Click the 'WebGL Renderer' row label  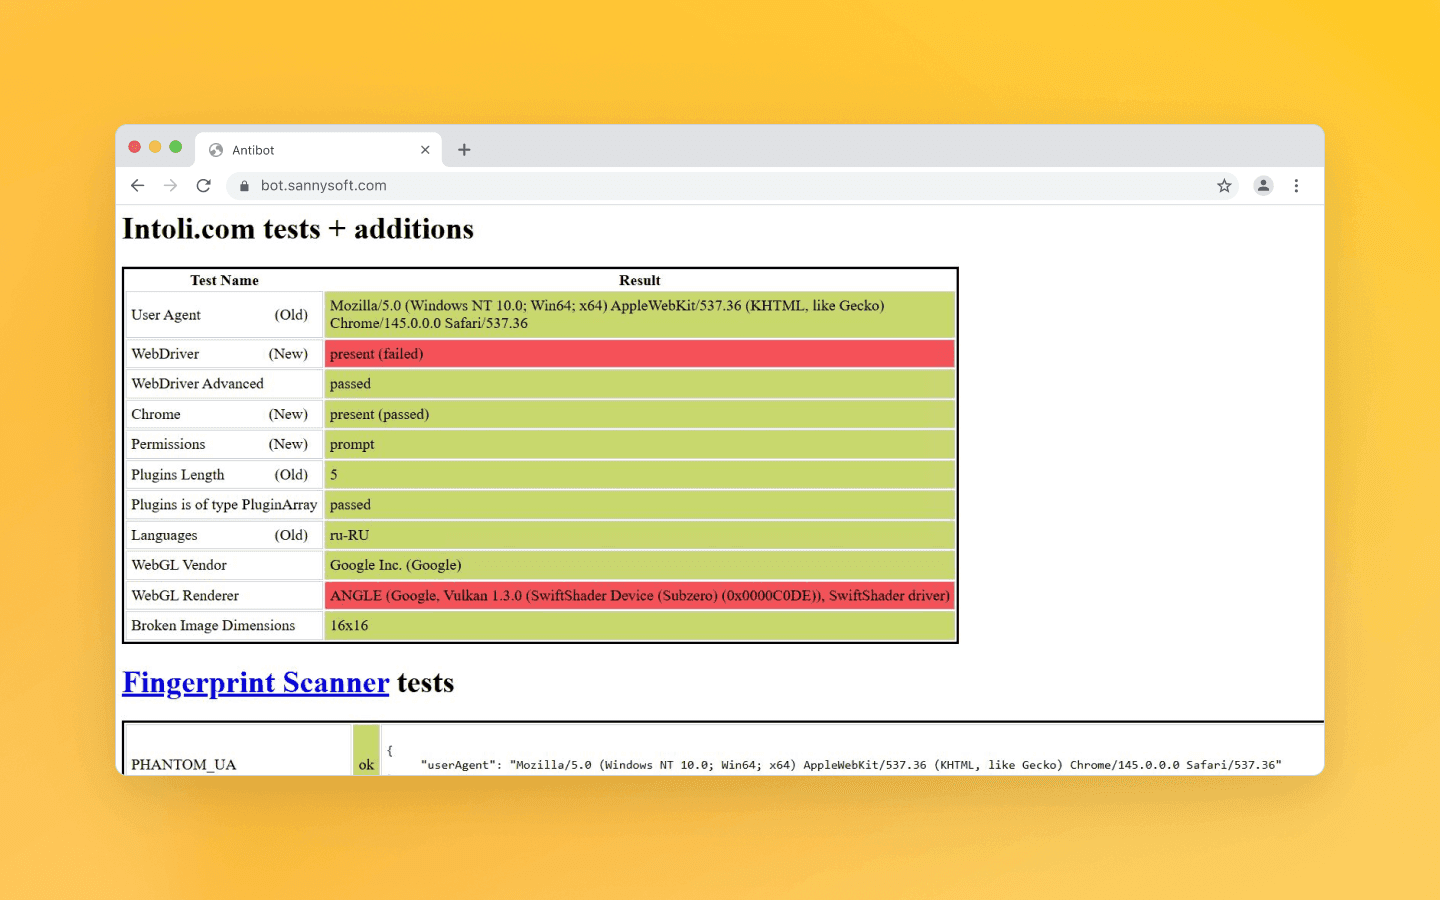(x=224, y=596)
